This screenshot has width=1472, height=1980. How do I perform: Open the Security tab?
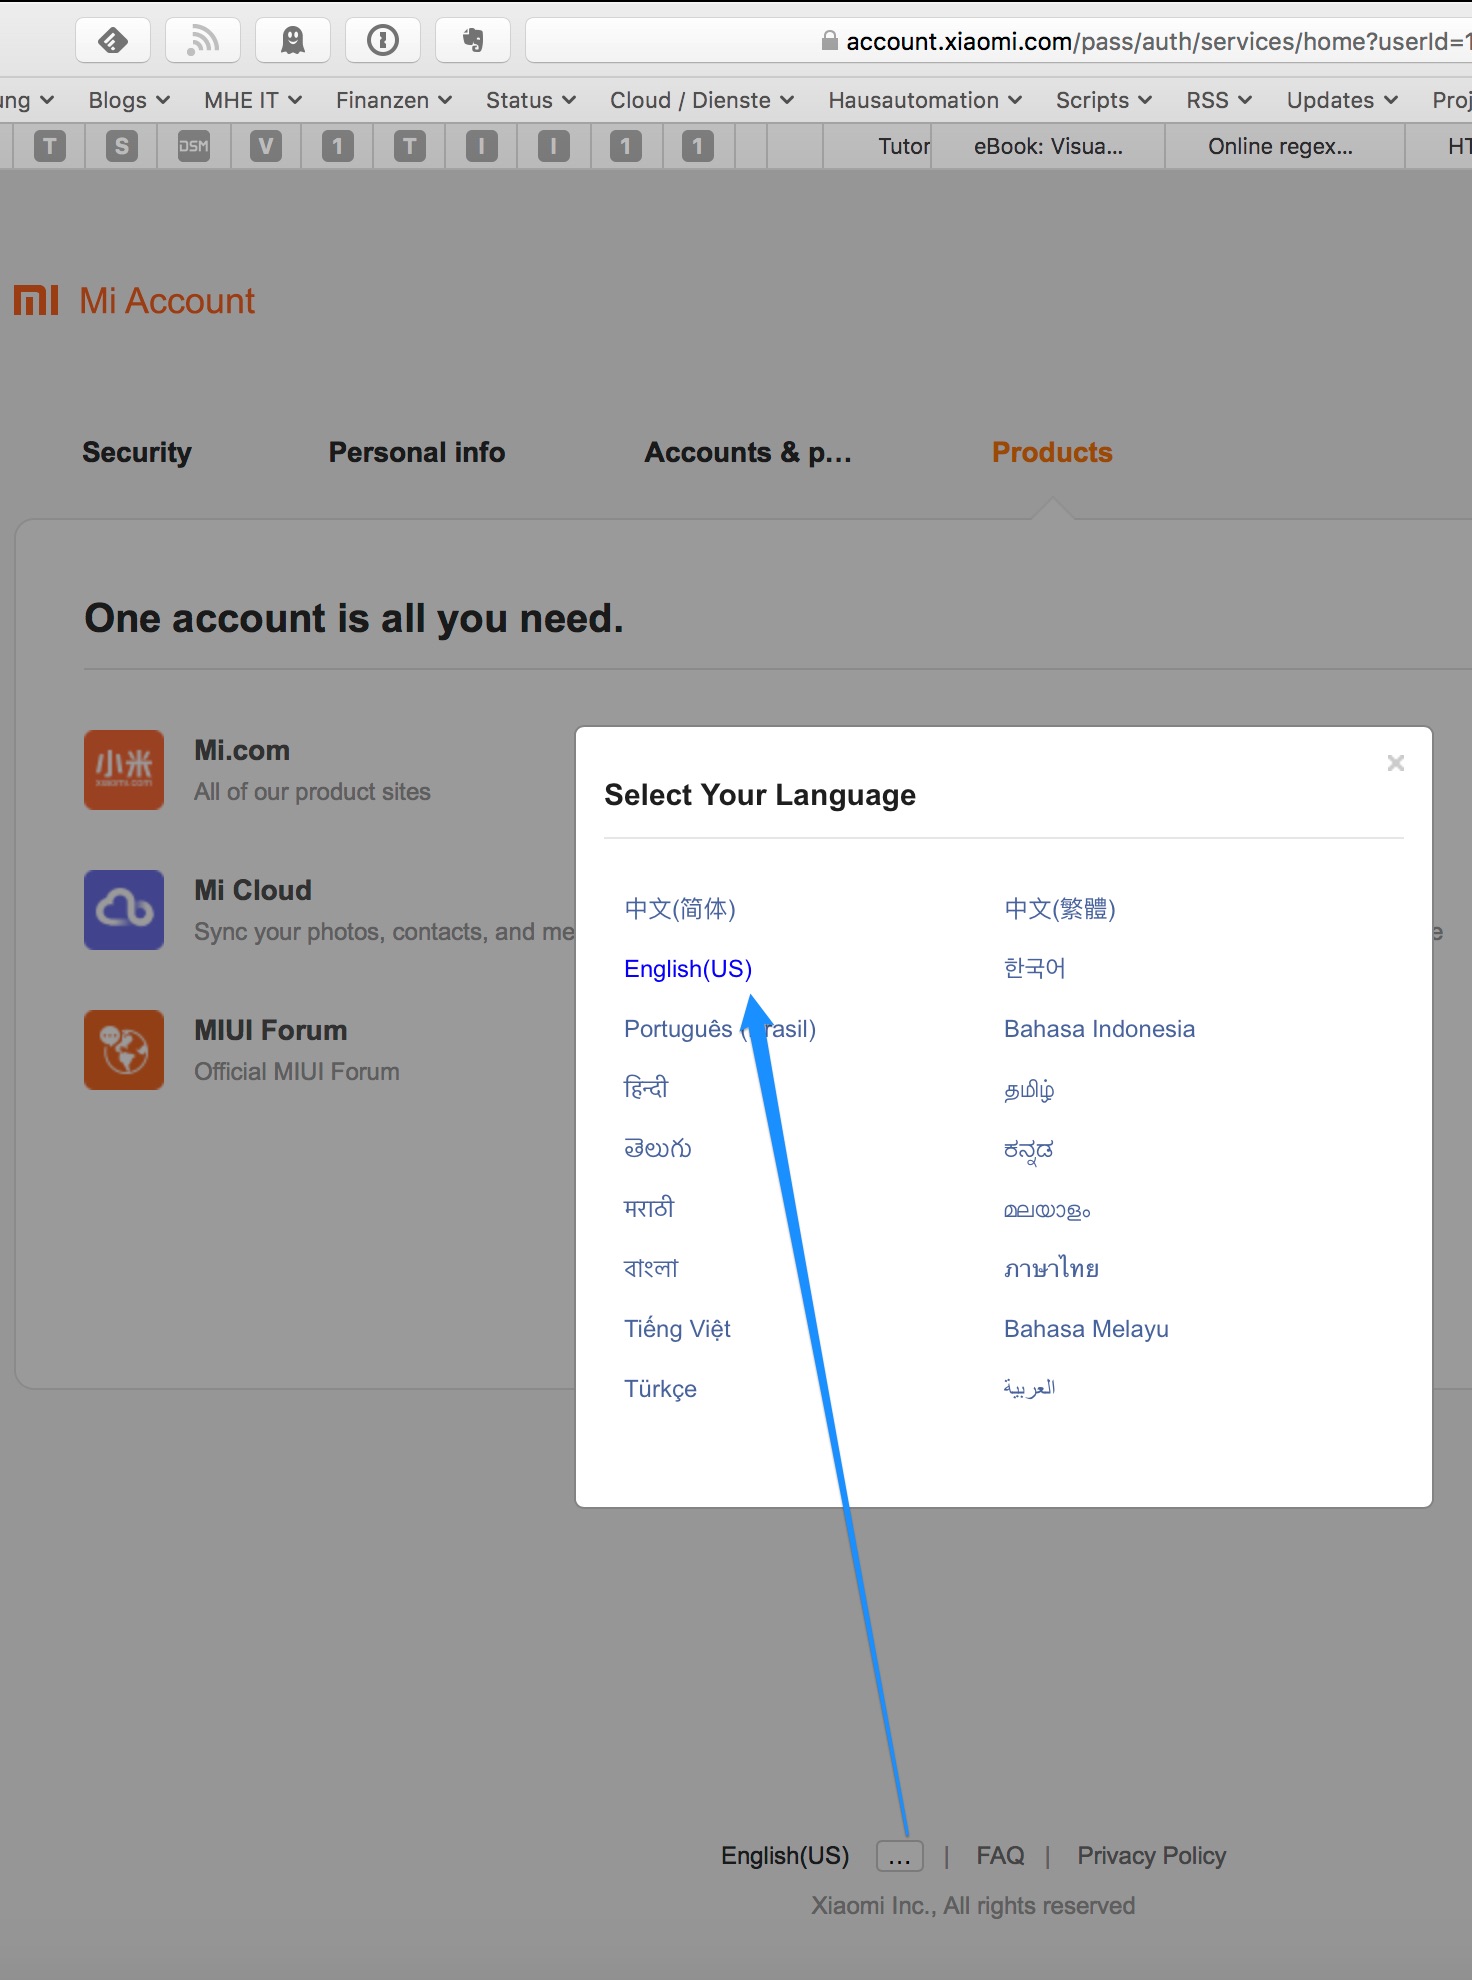137,452
